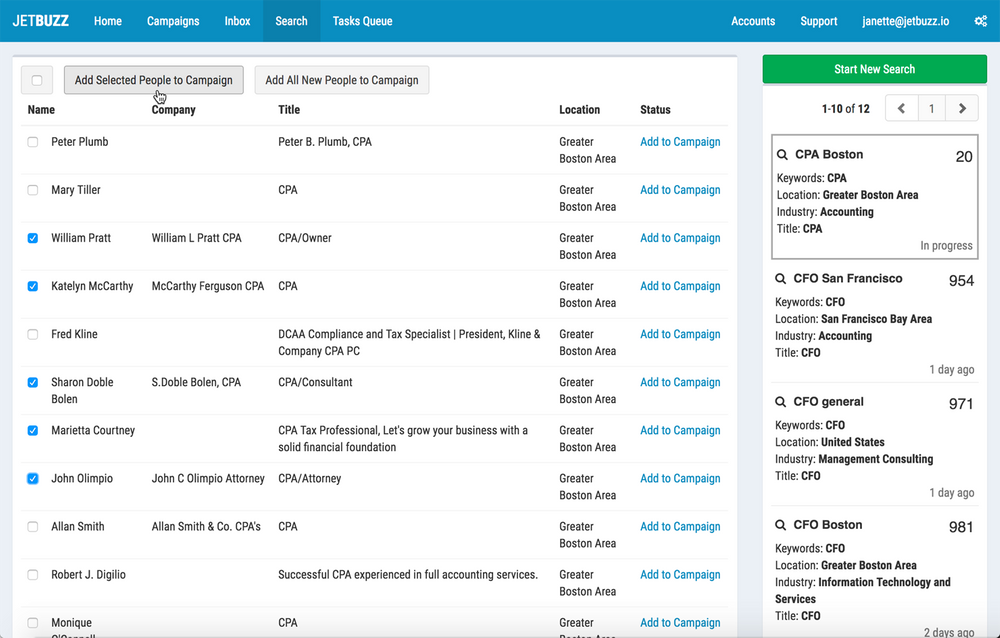This screenshot has width=1000, height=638.
Task: Open the Accounts menu
Action: tap(753, 20)
